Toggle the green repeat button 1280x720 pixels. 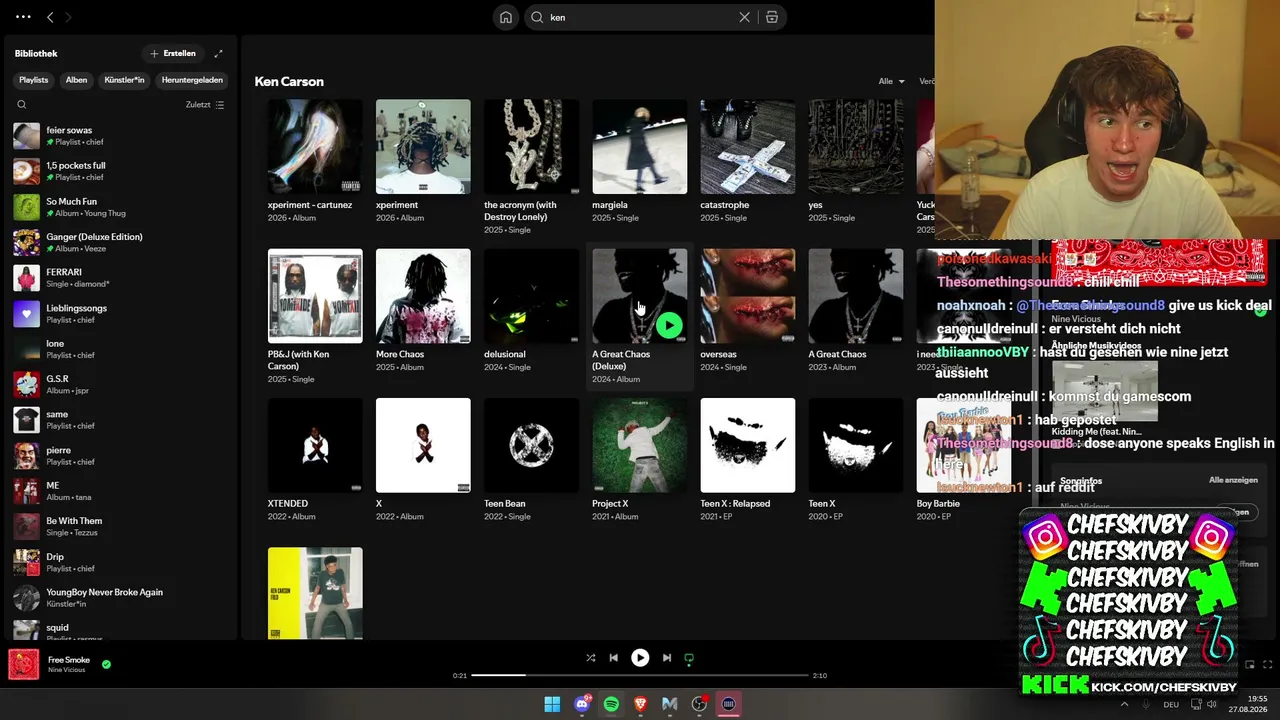689,658
